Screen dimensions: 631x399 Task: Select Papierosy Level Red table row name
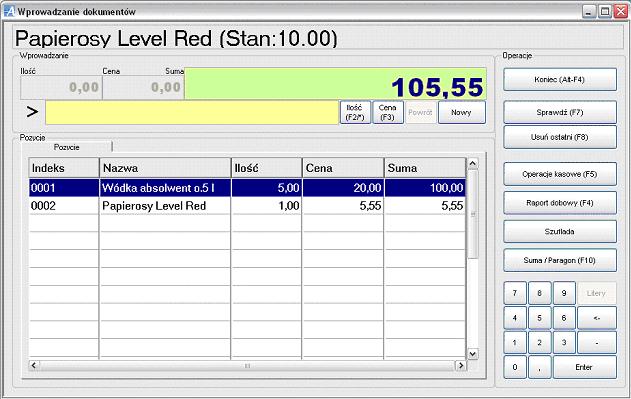pyautogui.click(x=165, y=206)
